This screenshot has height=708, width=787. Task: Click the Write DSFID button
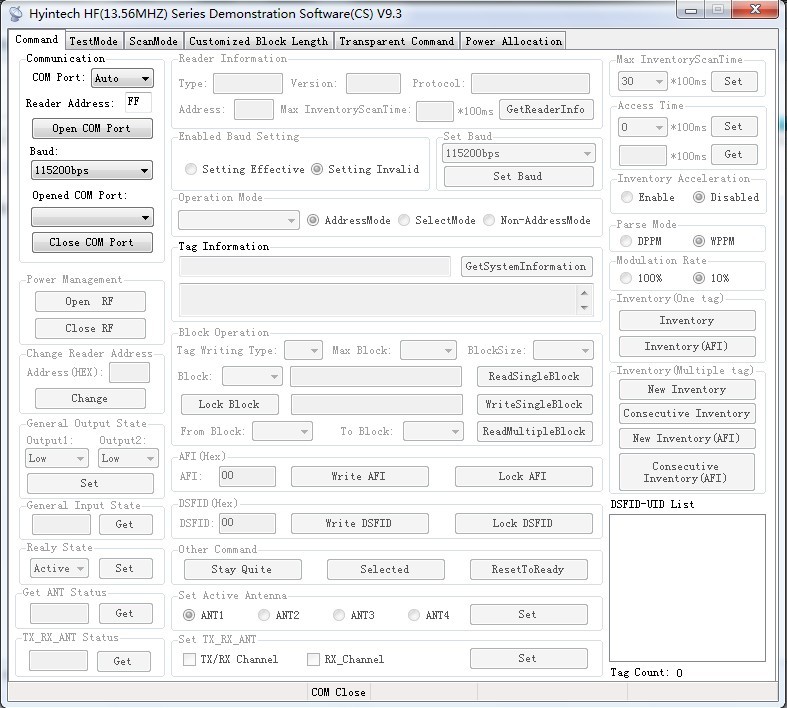pos(360,524)
